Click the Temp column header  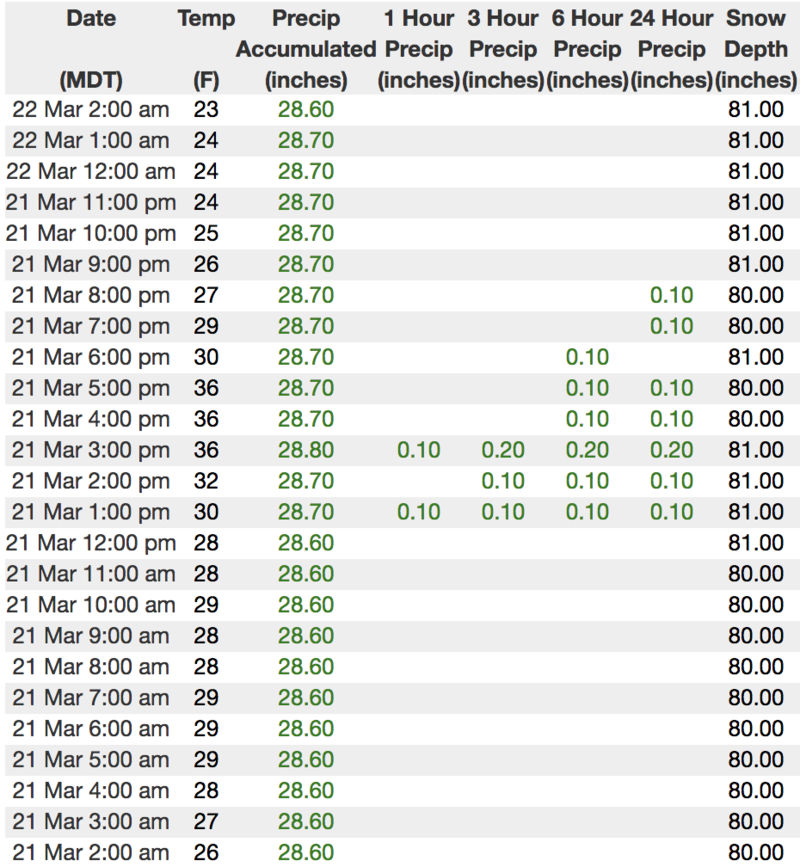206,18
